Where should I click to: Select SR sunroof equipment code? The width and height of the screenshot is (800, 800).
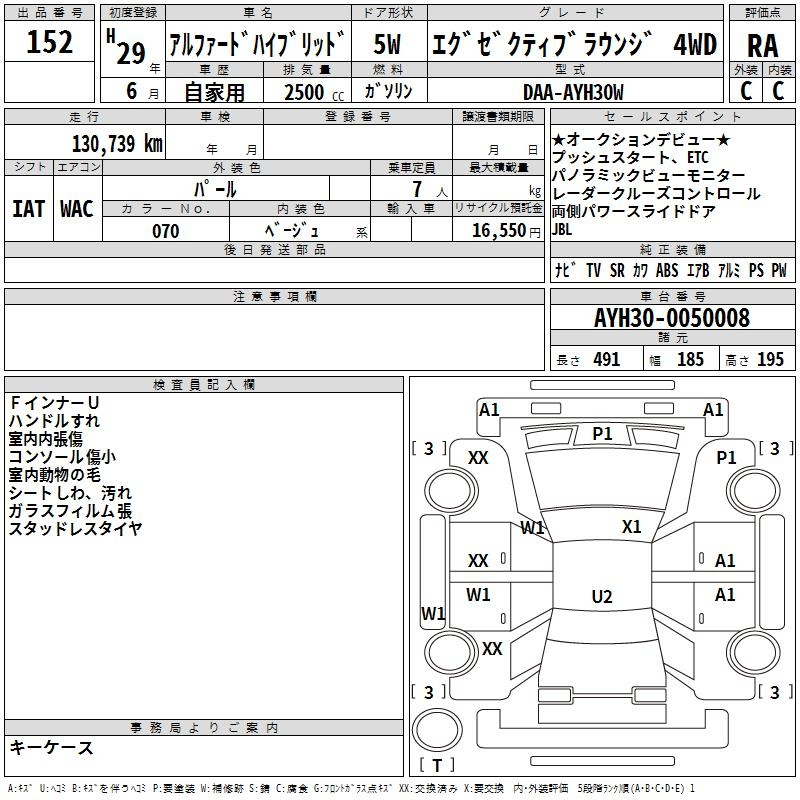point(617,270)
